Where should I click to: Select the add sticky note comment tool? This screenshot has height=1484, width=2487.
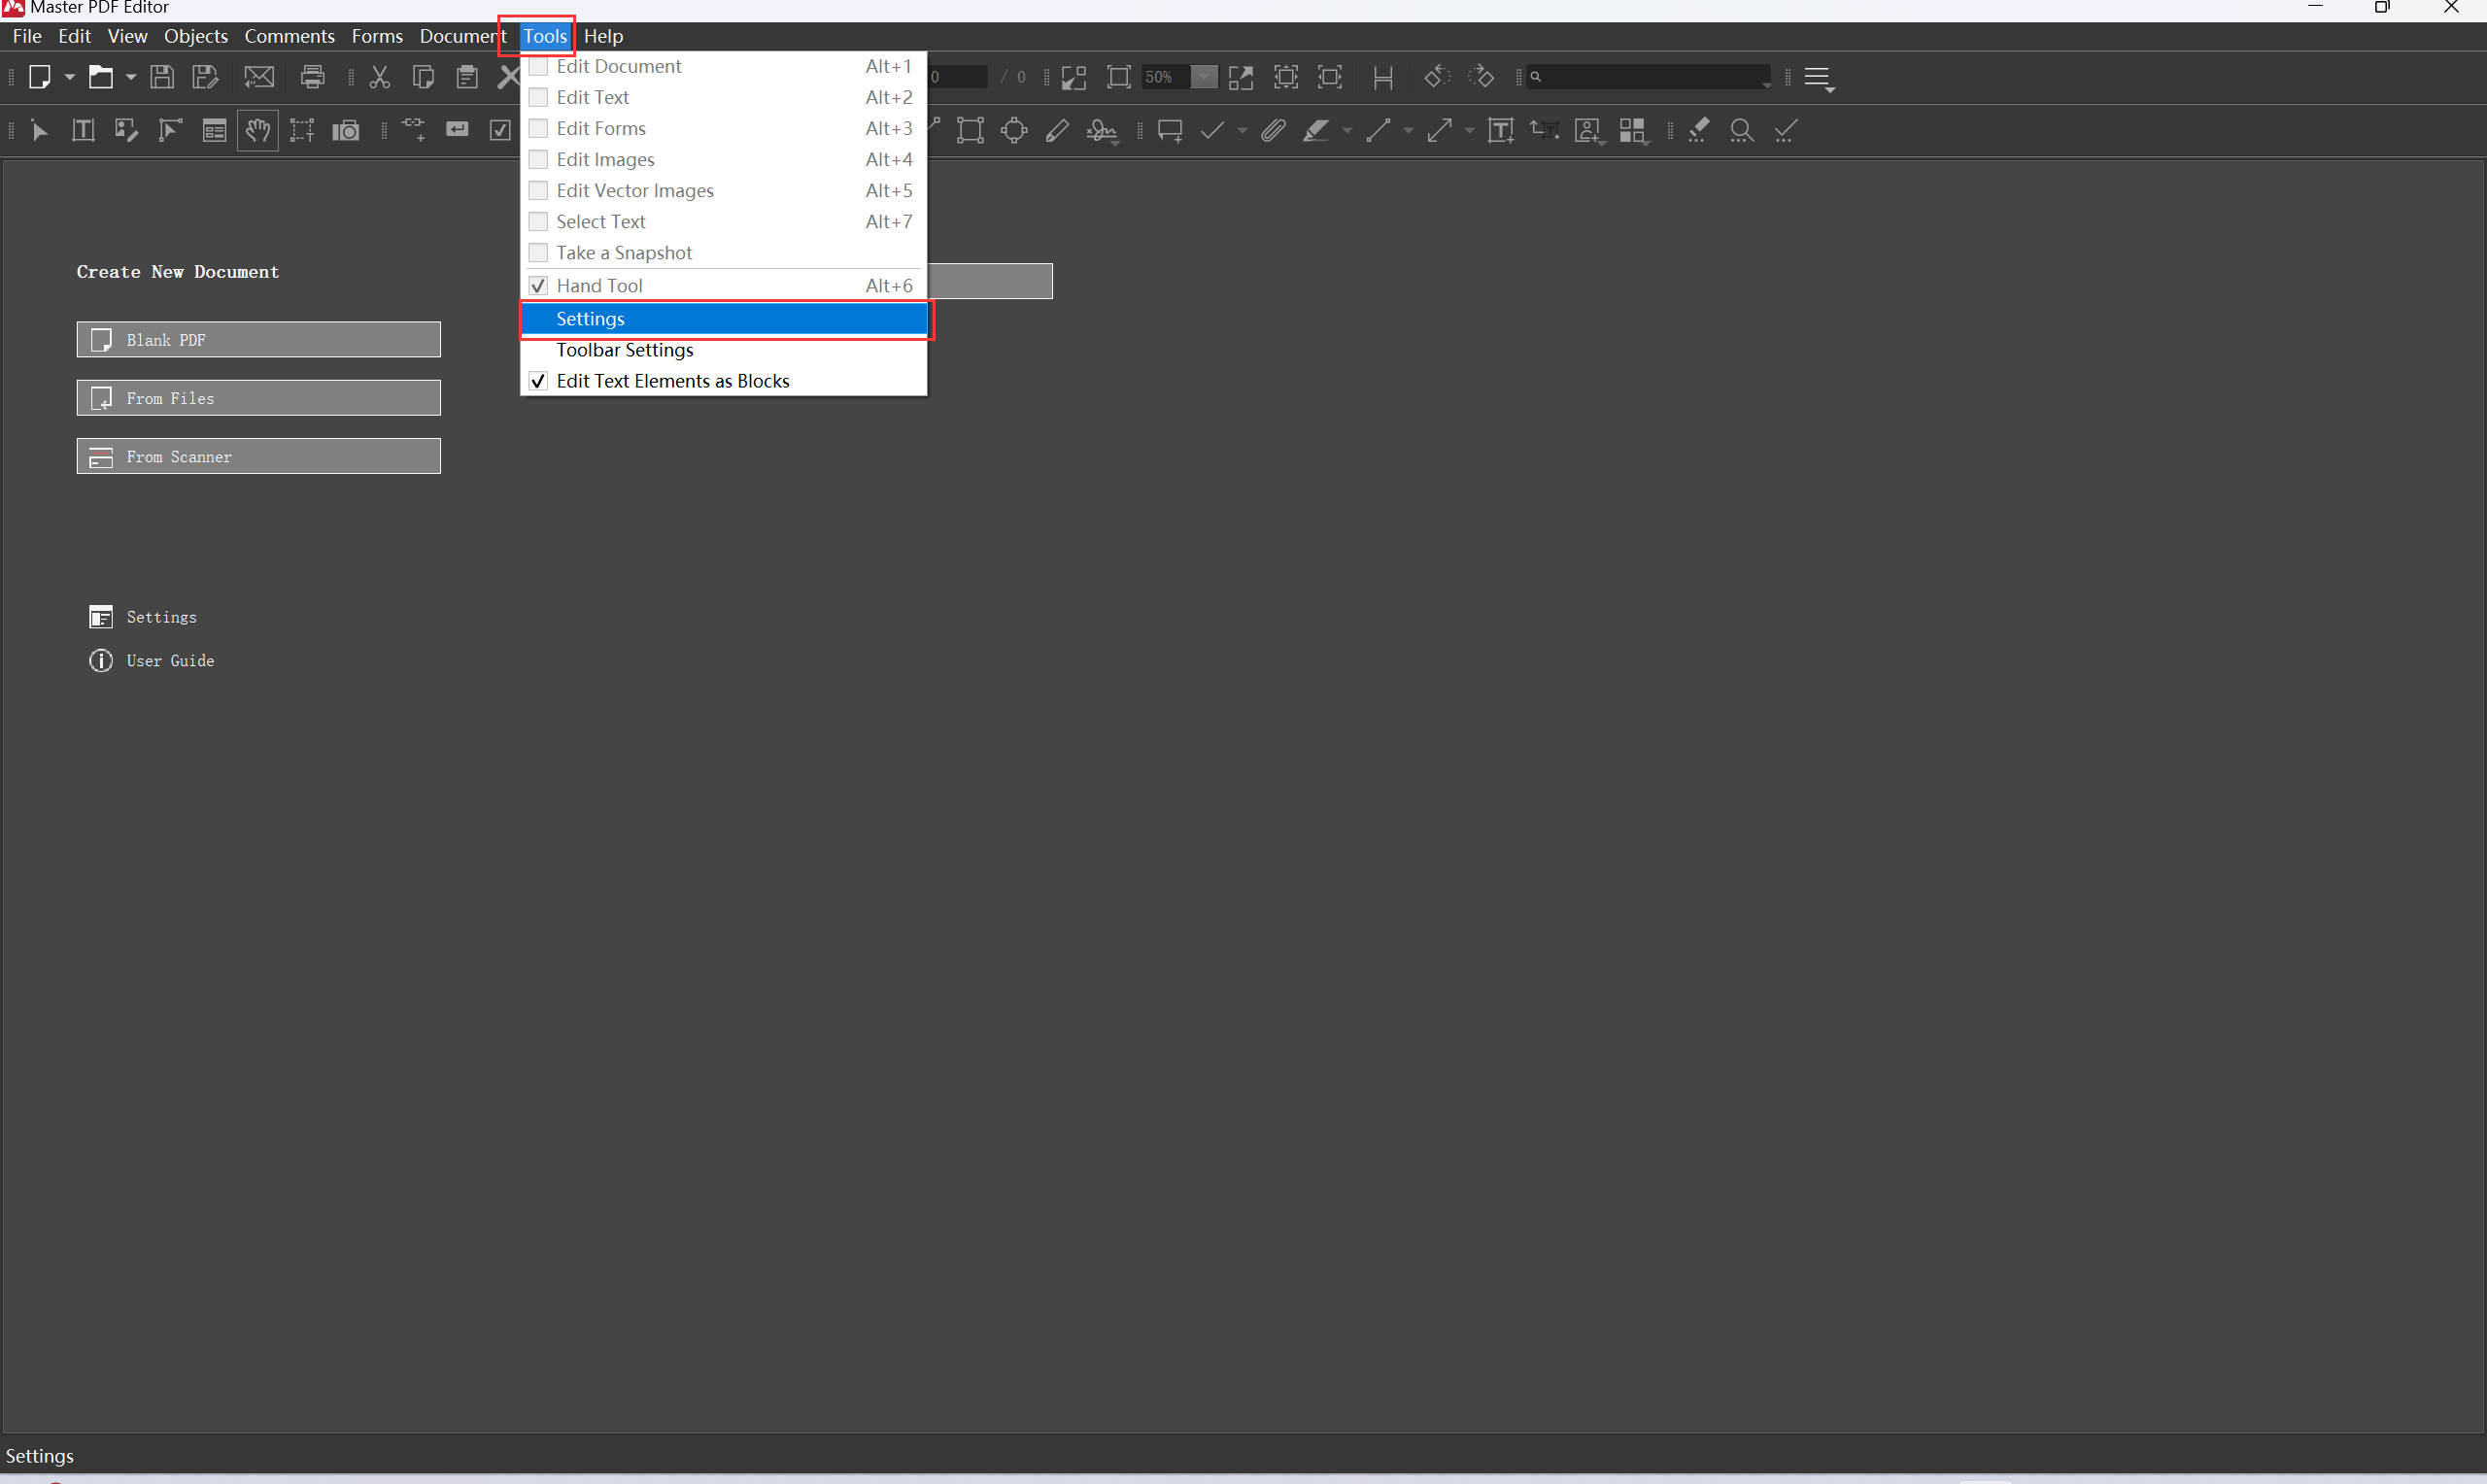tap(1169, 131)
